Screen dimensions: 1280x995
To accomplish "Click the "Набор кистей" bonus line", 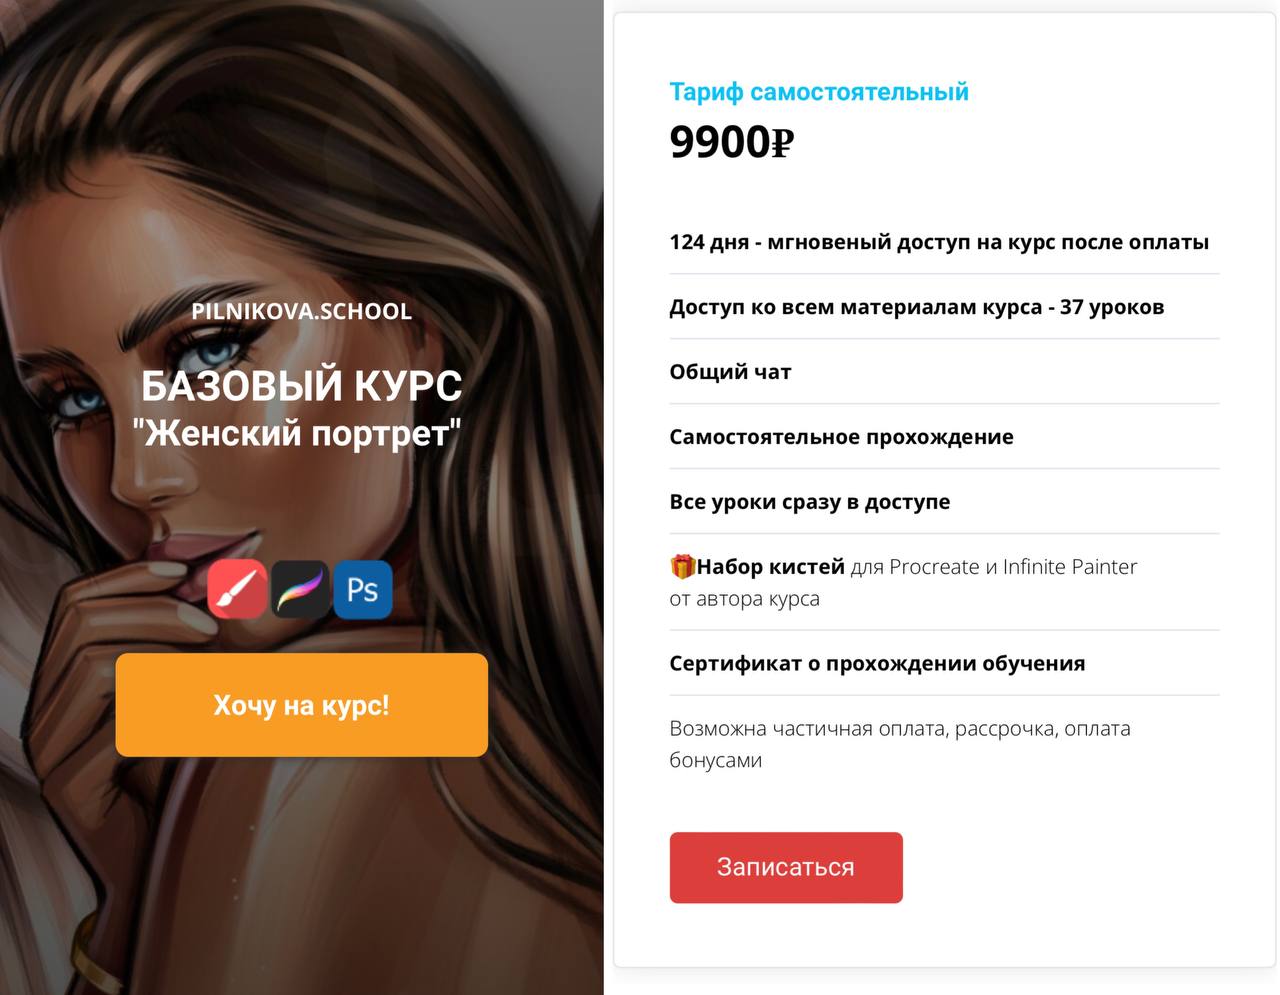I will click(x=903, y=582).
